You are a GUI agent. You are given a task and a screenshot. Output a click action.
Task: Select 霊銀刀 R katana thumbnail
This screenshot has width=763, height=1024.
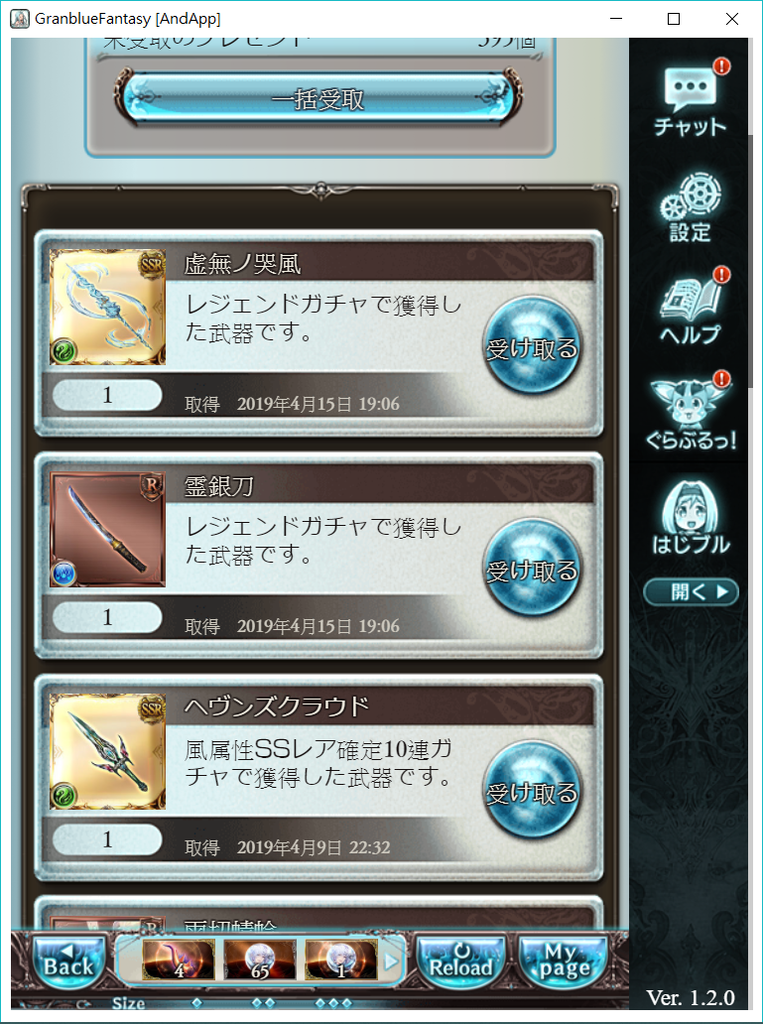(108, 528)
